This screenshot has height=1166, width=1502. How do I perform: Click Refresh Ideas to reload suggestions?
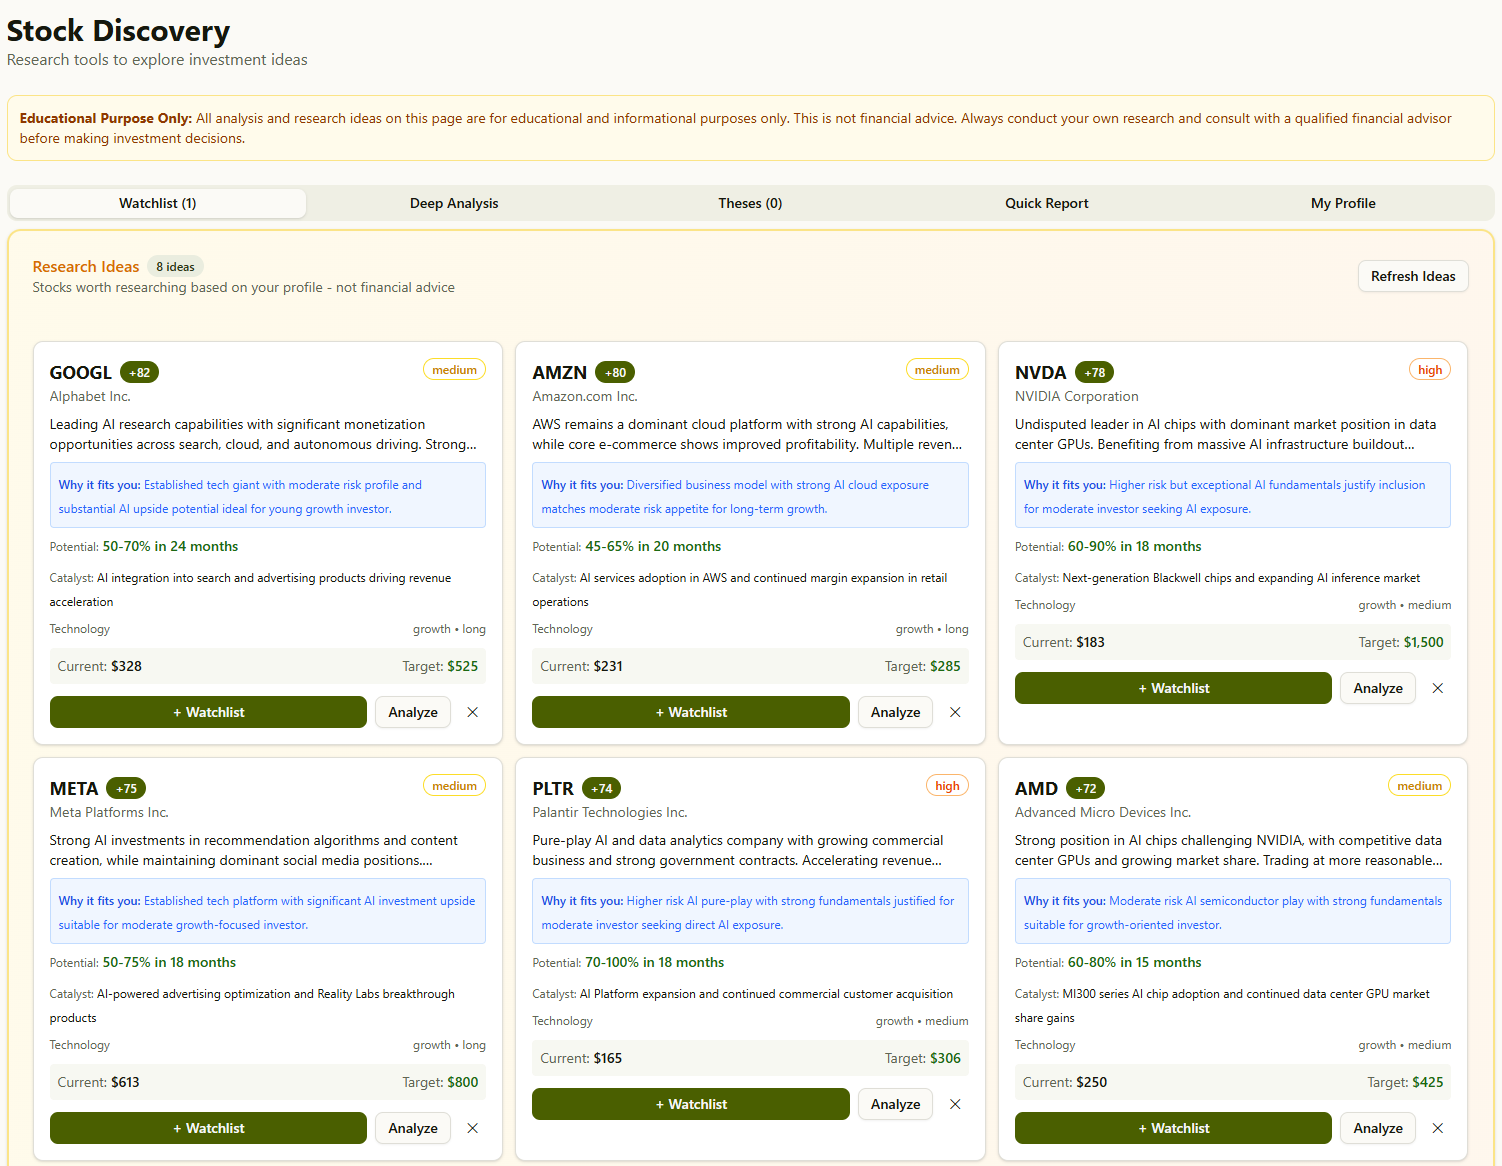click(1413, 276)
